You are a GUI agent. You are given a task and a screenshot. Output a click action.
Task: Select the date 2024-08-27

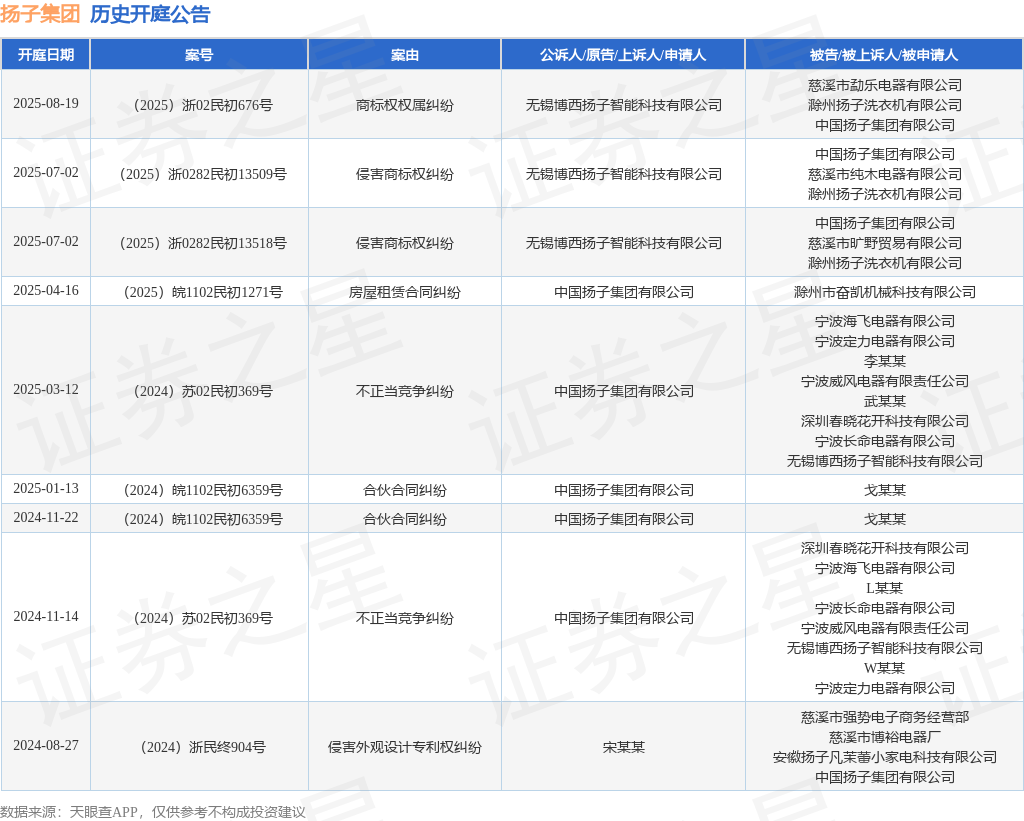click(x=46, y=745)
